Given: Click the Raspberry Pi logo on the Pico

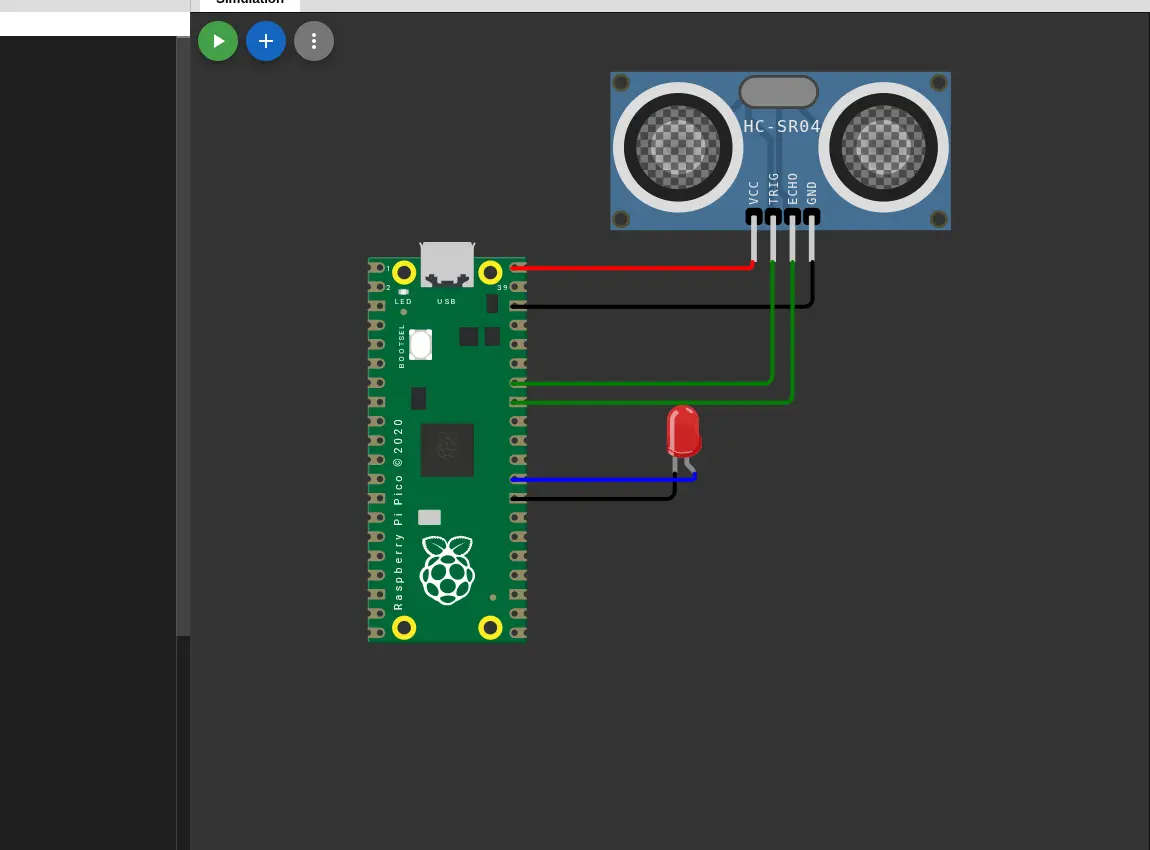Looking at the screenshot, I should (x=447, y=571).
